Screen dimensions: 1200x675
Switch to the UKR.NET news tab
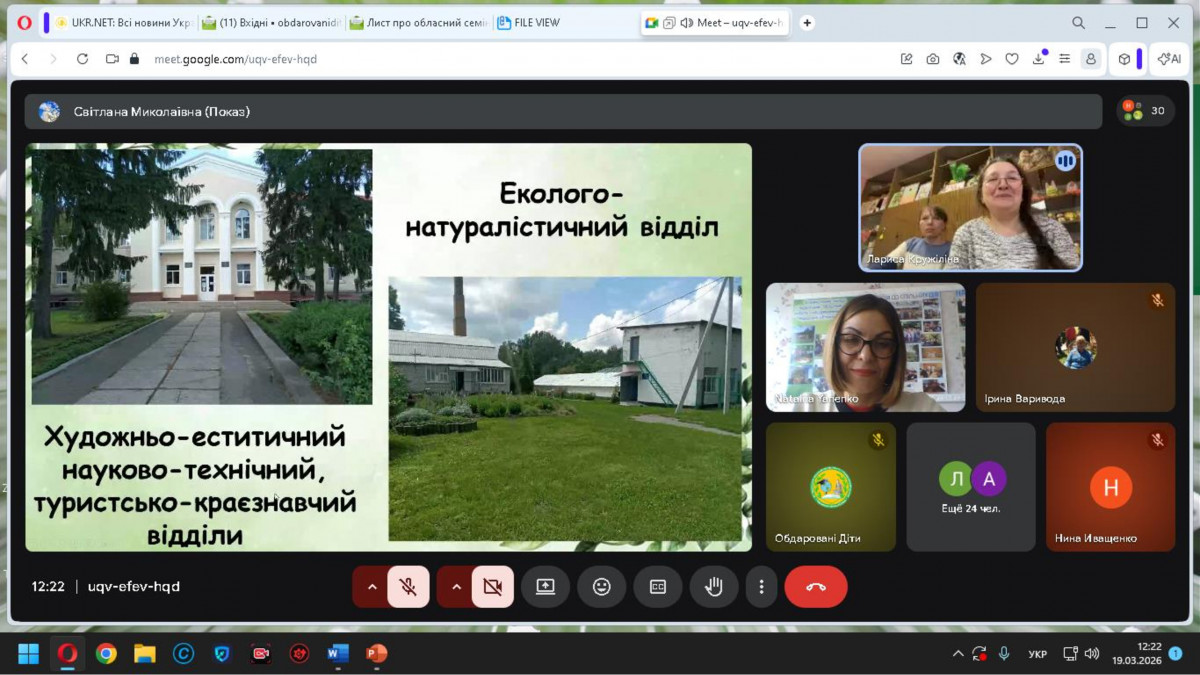[122, 22]
